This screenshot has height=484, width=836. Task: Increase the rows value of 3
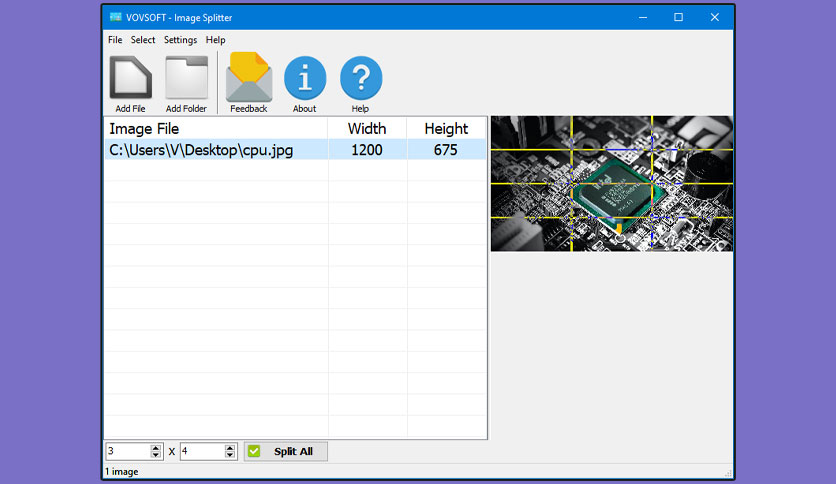155,448
